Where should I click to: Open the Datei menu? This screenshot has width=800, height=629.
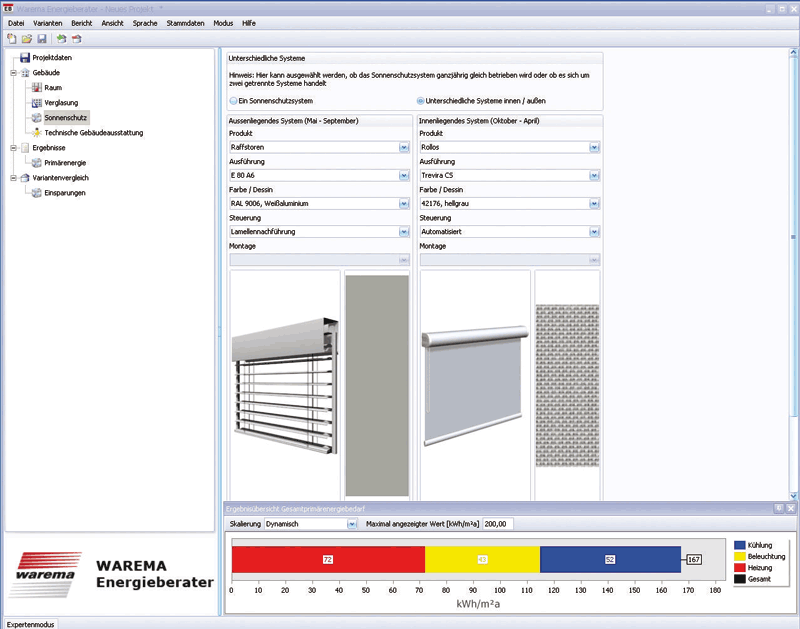(x=16, y=23)
